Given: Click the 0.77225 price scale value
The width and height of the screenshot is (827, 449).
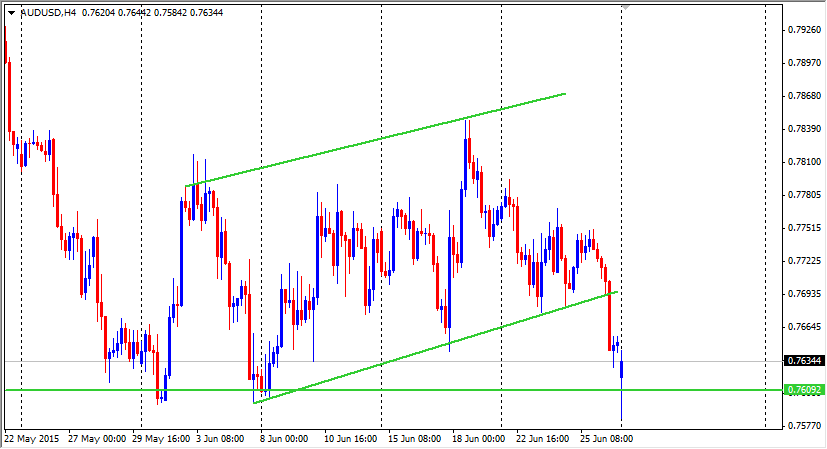Looking at the screenshot, I should 804,261.
